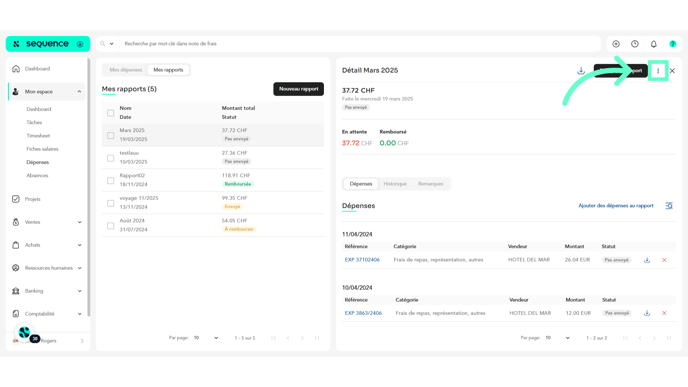Open reports list per-page dropdown
This screenshot has height=387, width=688.
click(x=206, y=338)
